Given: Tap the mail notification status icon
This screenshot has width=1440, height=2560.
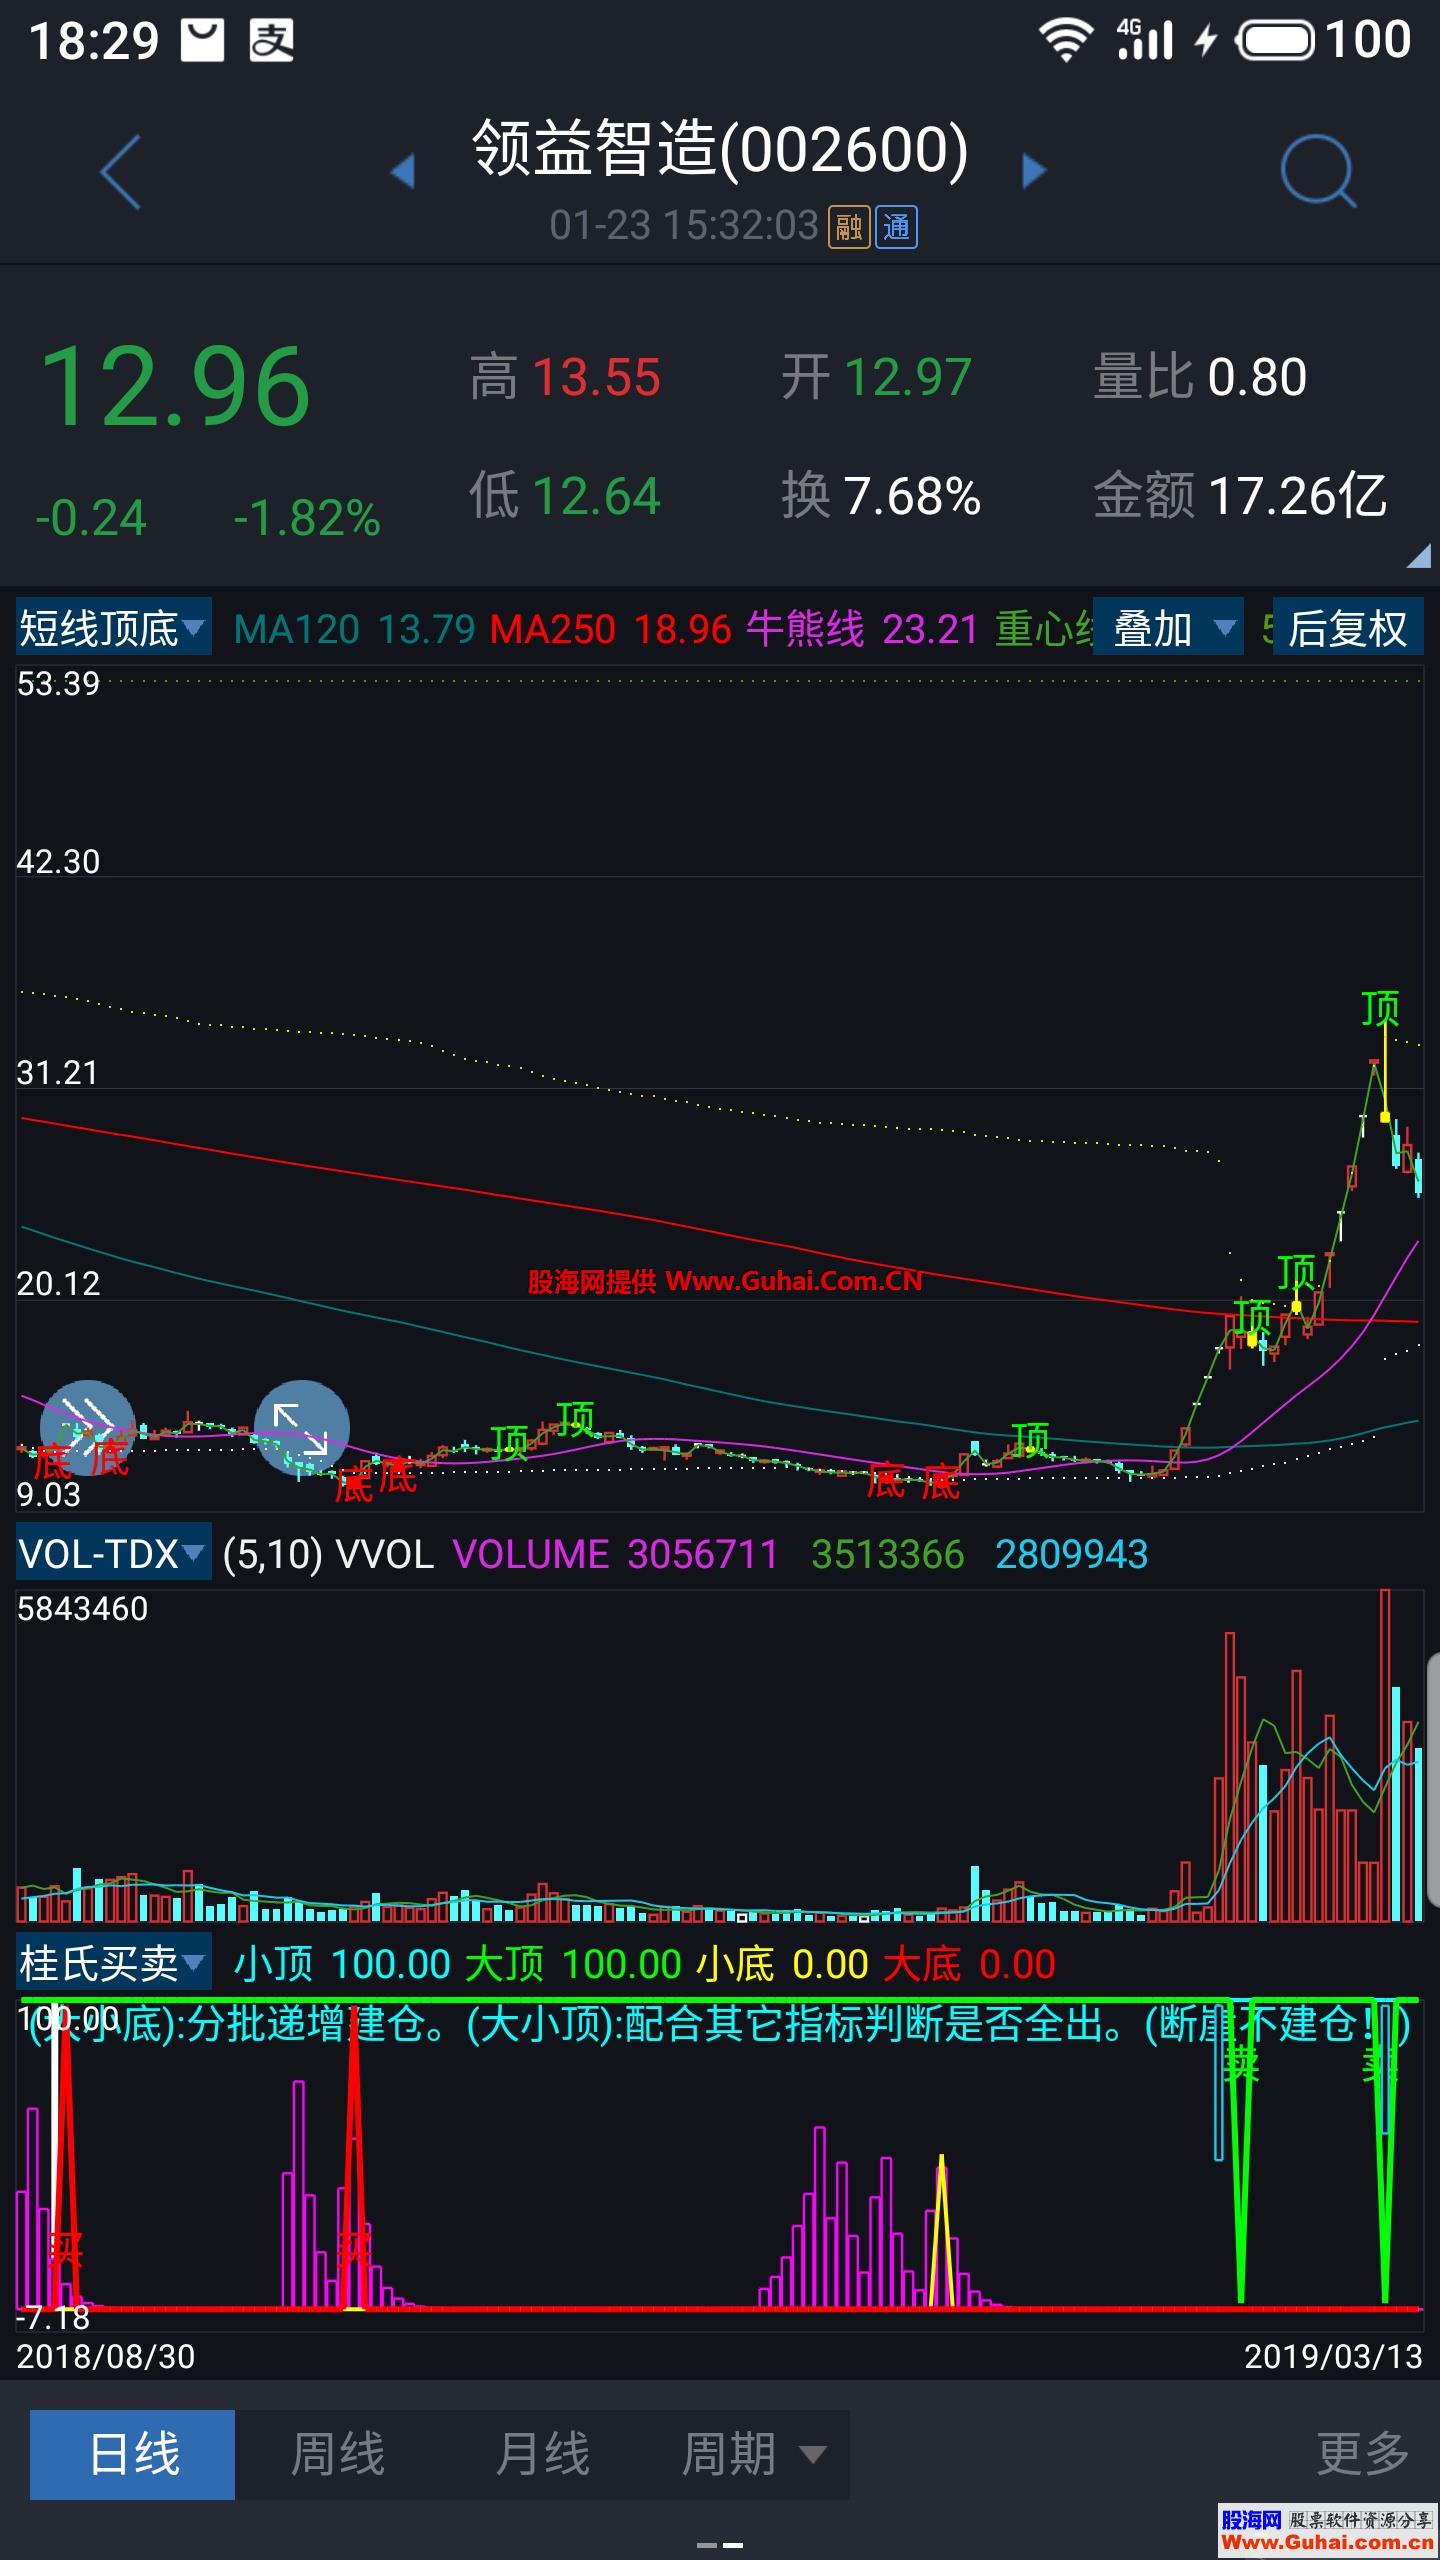Looking at the screenshot, I should [202, 41].
